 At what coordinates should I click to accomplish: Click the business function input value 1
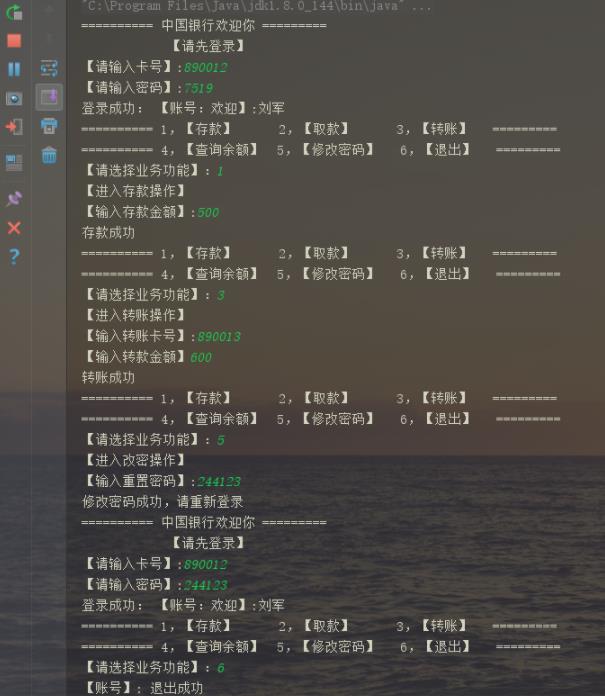click(220, 171)
